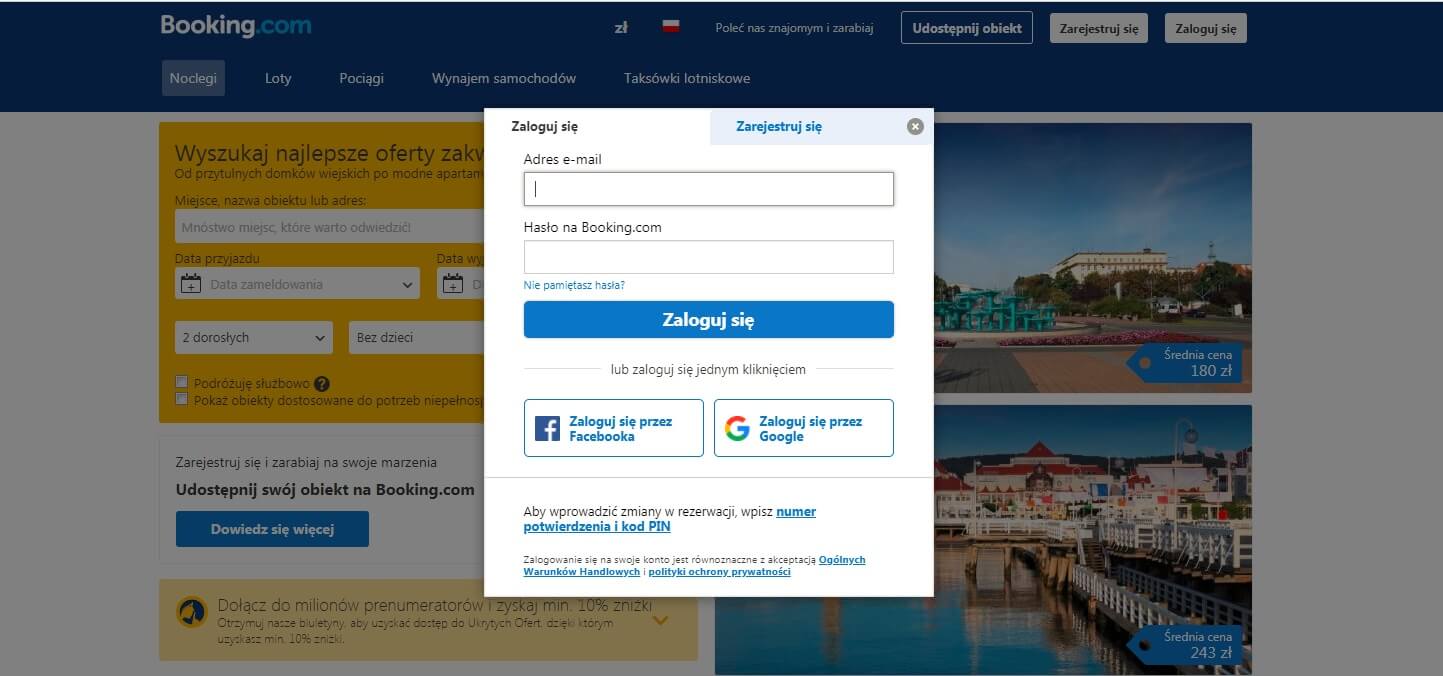Viewport: 1443px width, 676px height.
Task: Switch to the Zarejestruj się tab
Action: 779,127
